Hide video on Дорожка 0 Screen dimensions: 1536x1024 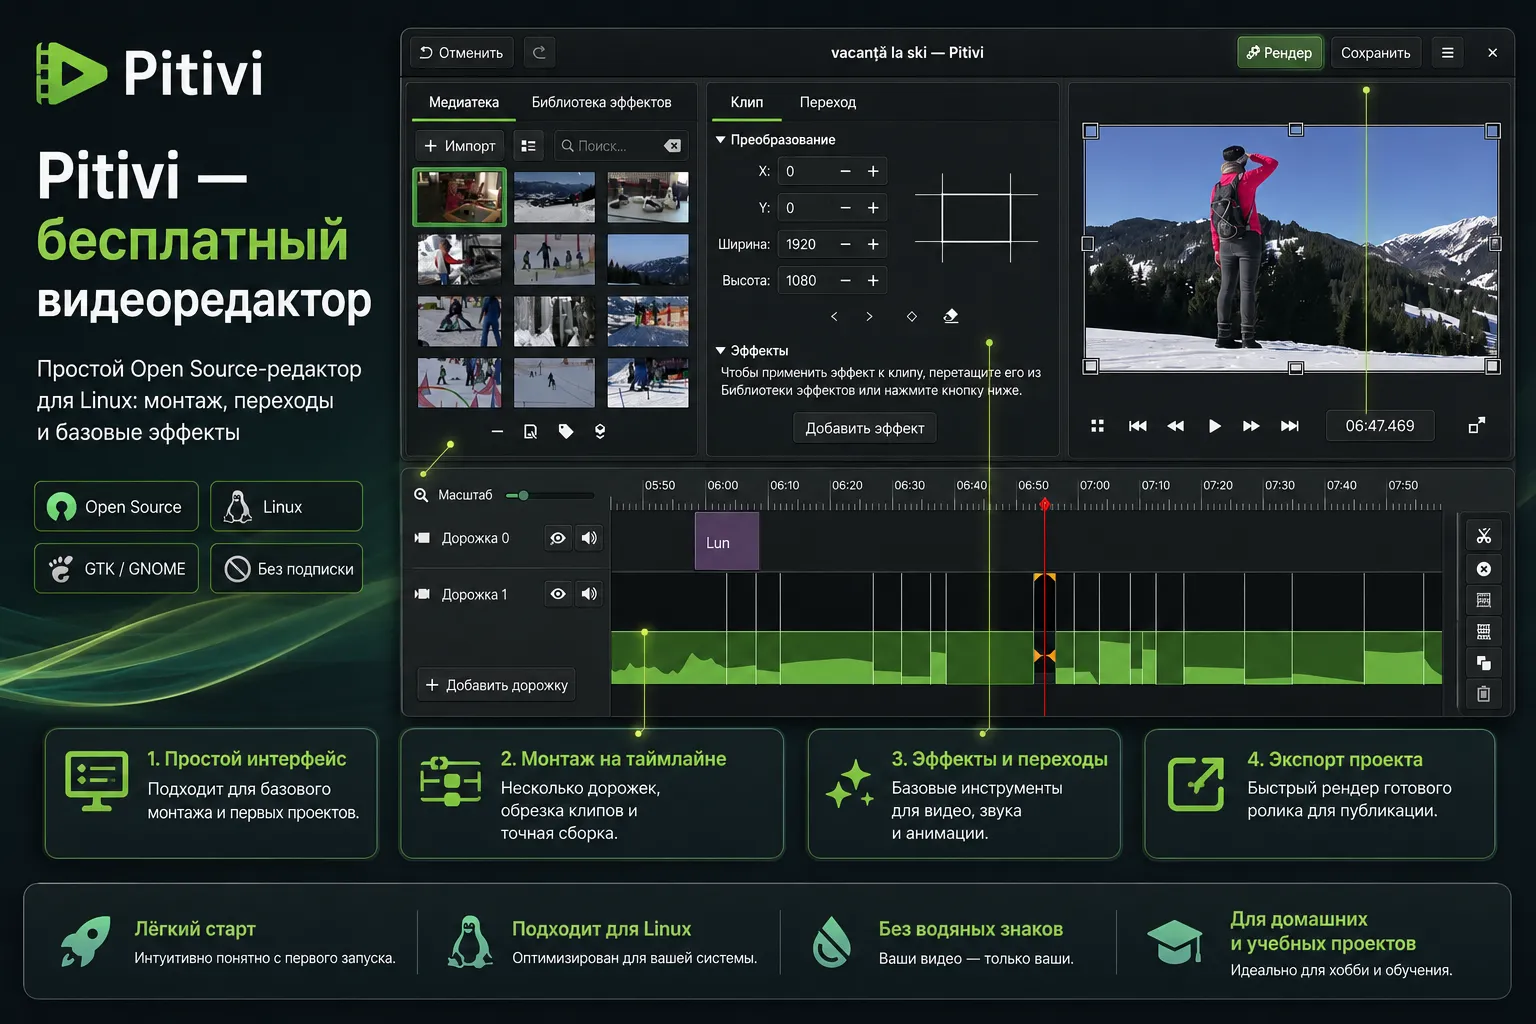coord(558,538)
